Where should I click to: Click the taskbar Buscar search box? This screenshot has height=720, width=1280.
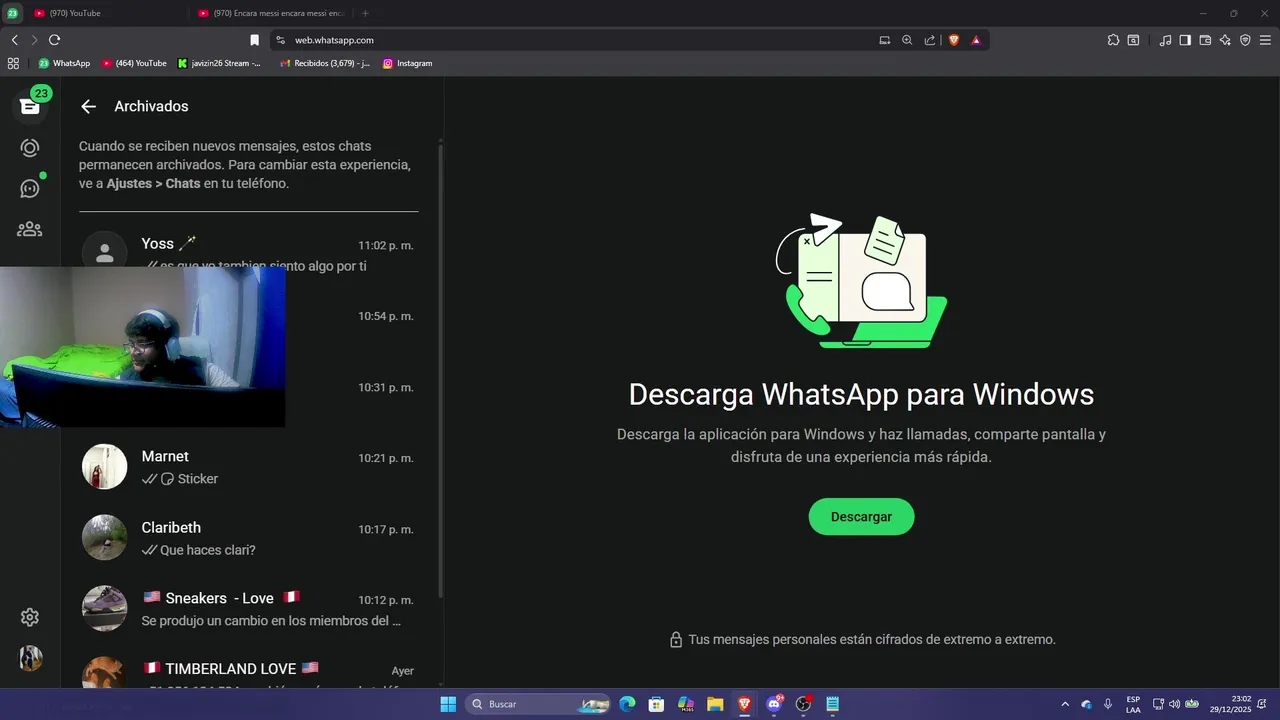[x=540, y=704]
